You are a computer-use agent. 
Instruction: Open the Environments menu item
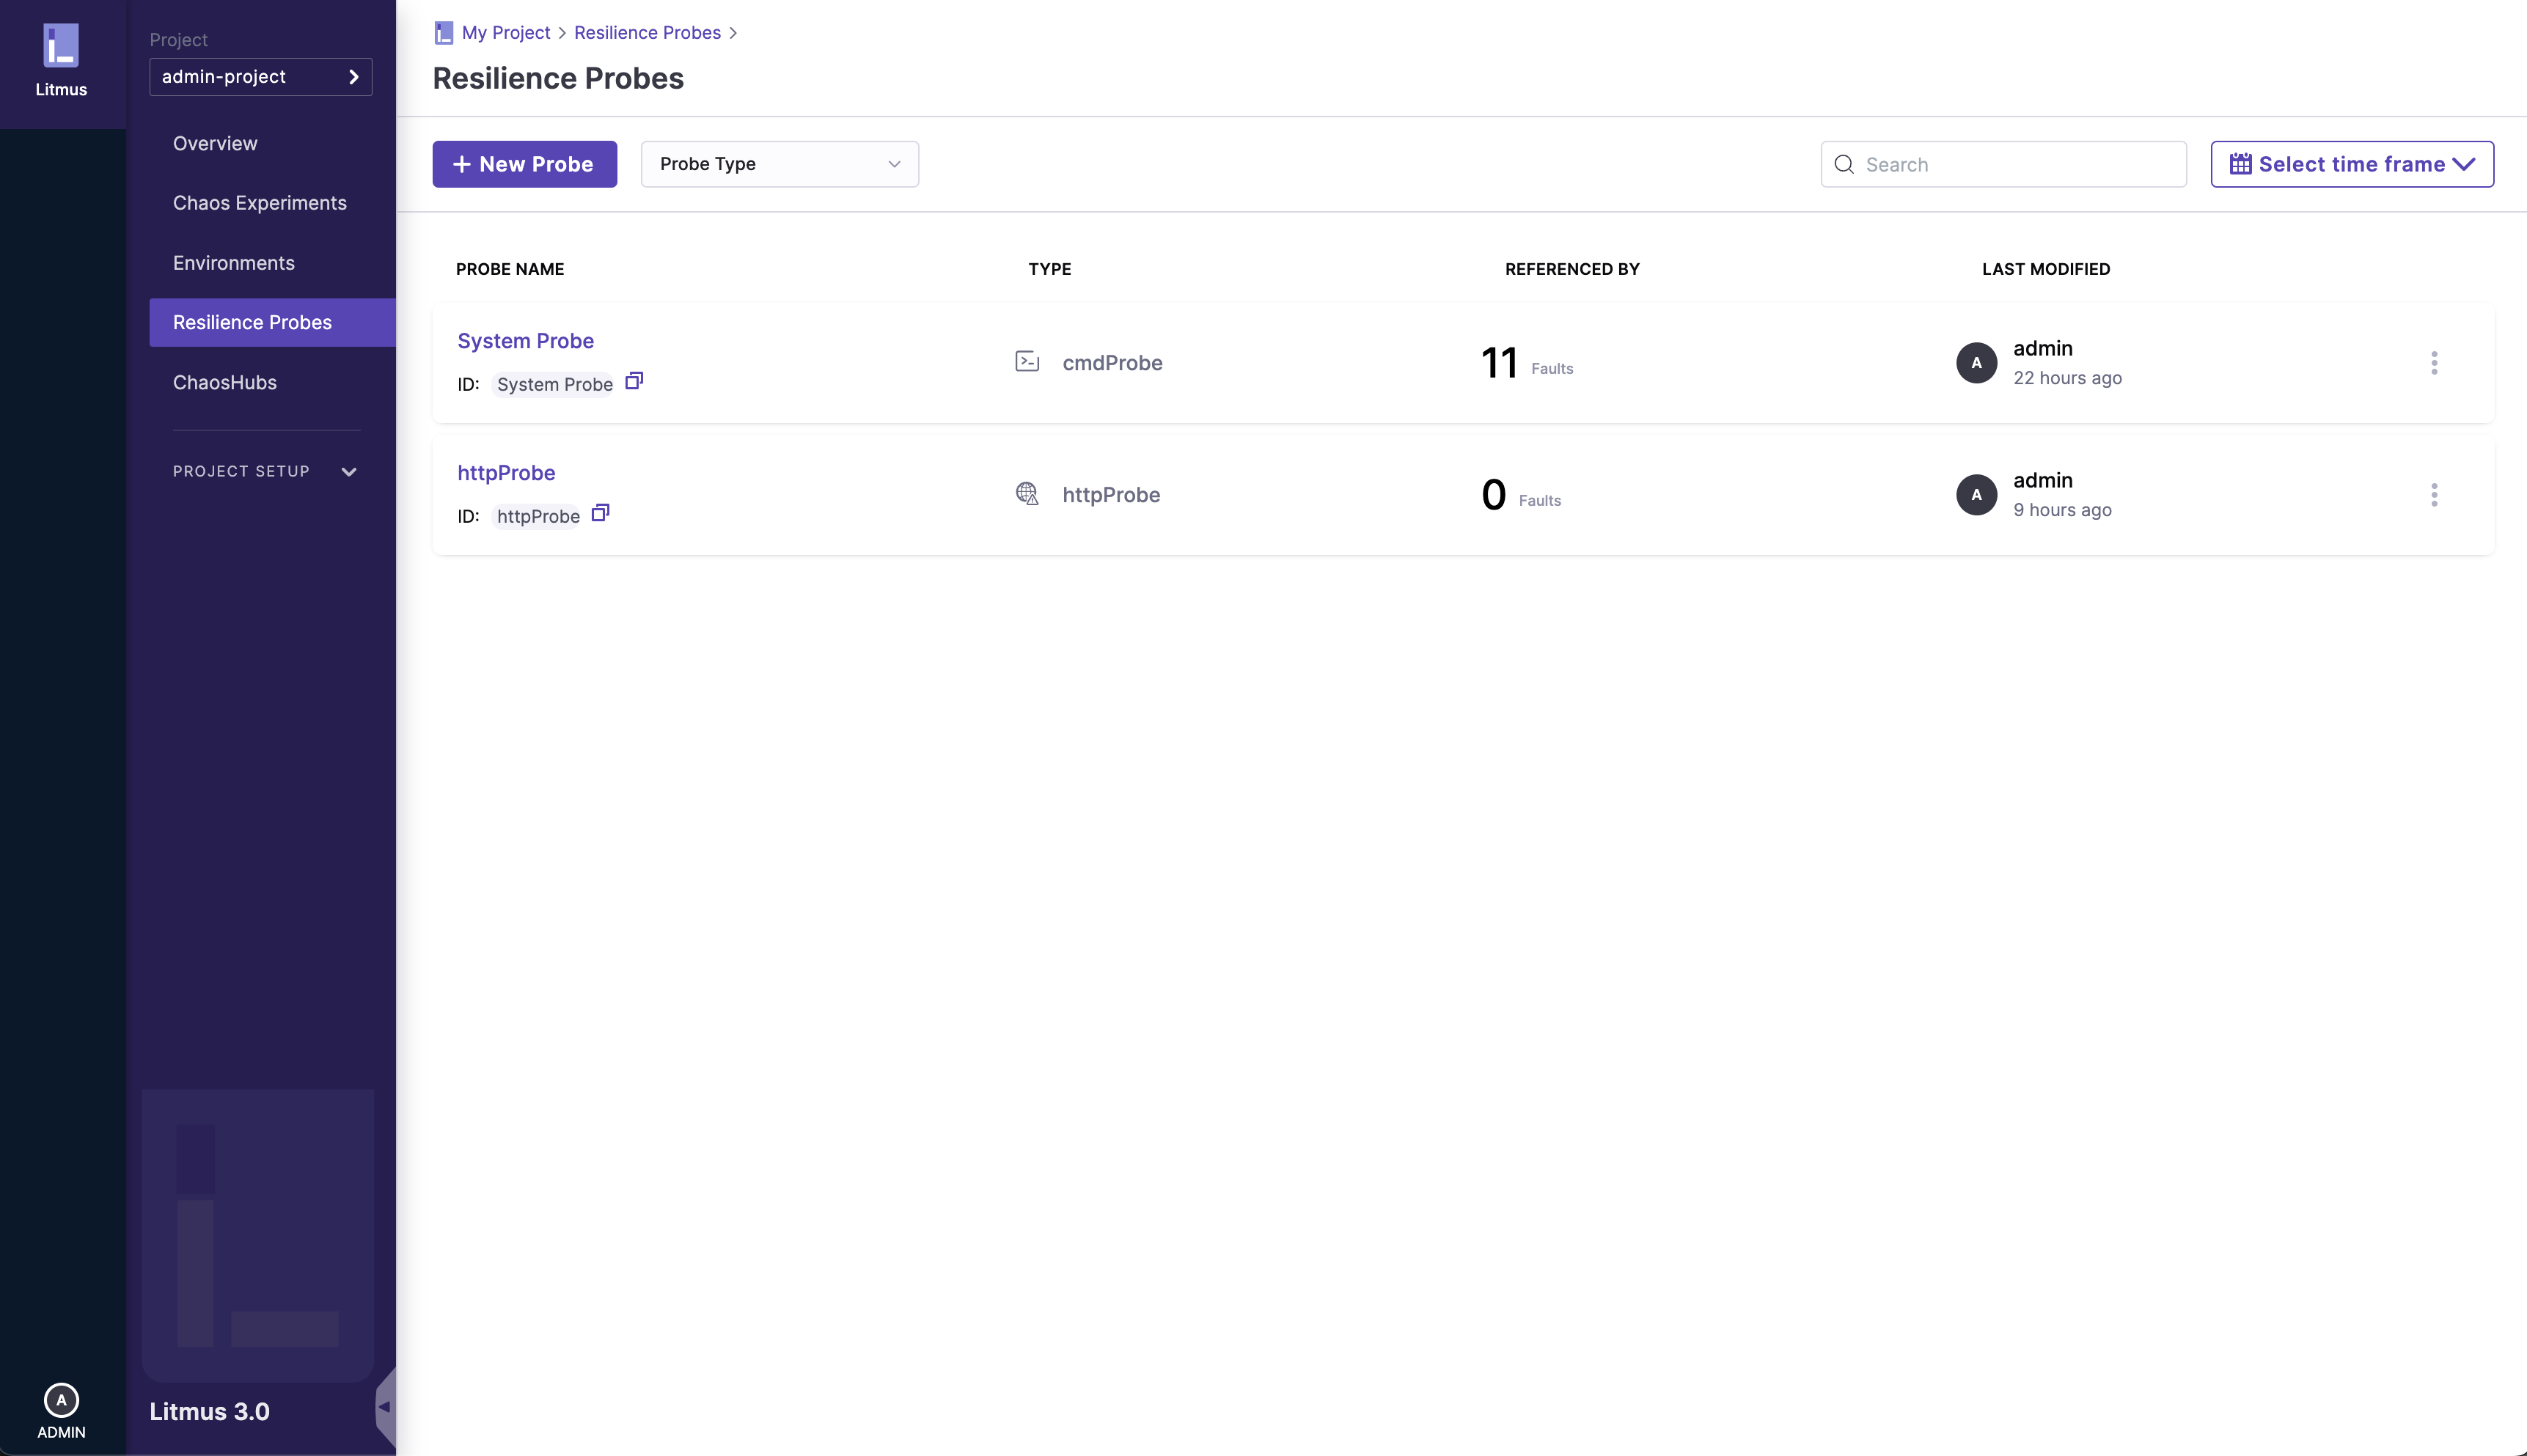point(234,263)
